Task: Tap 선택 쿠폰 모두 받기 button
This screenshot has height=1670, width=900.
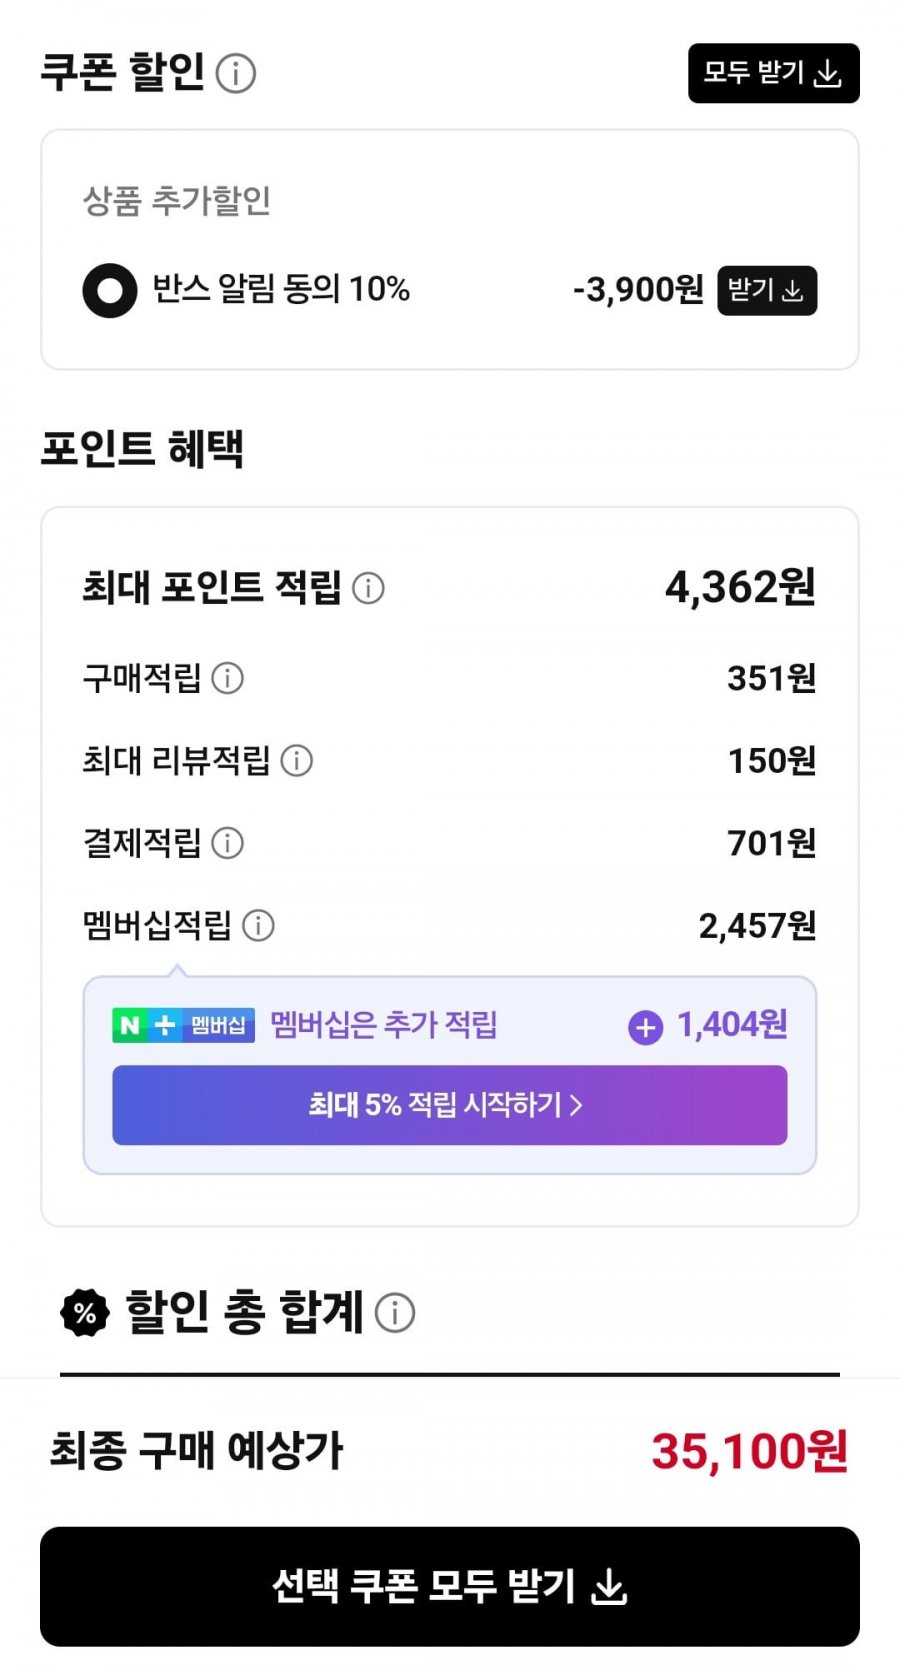Action: coord(450,1586)
